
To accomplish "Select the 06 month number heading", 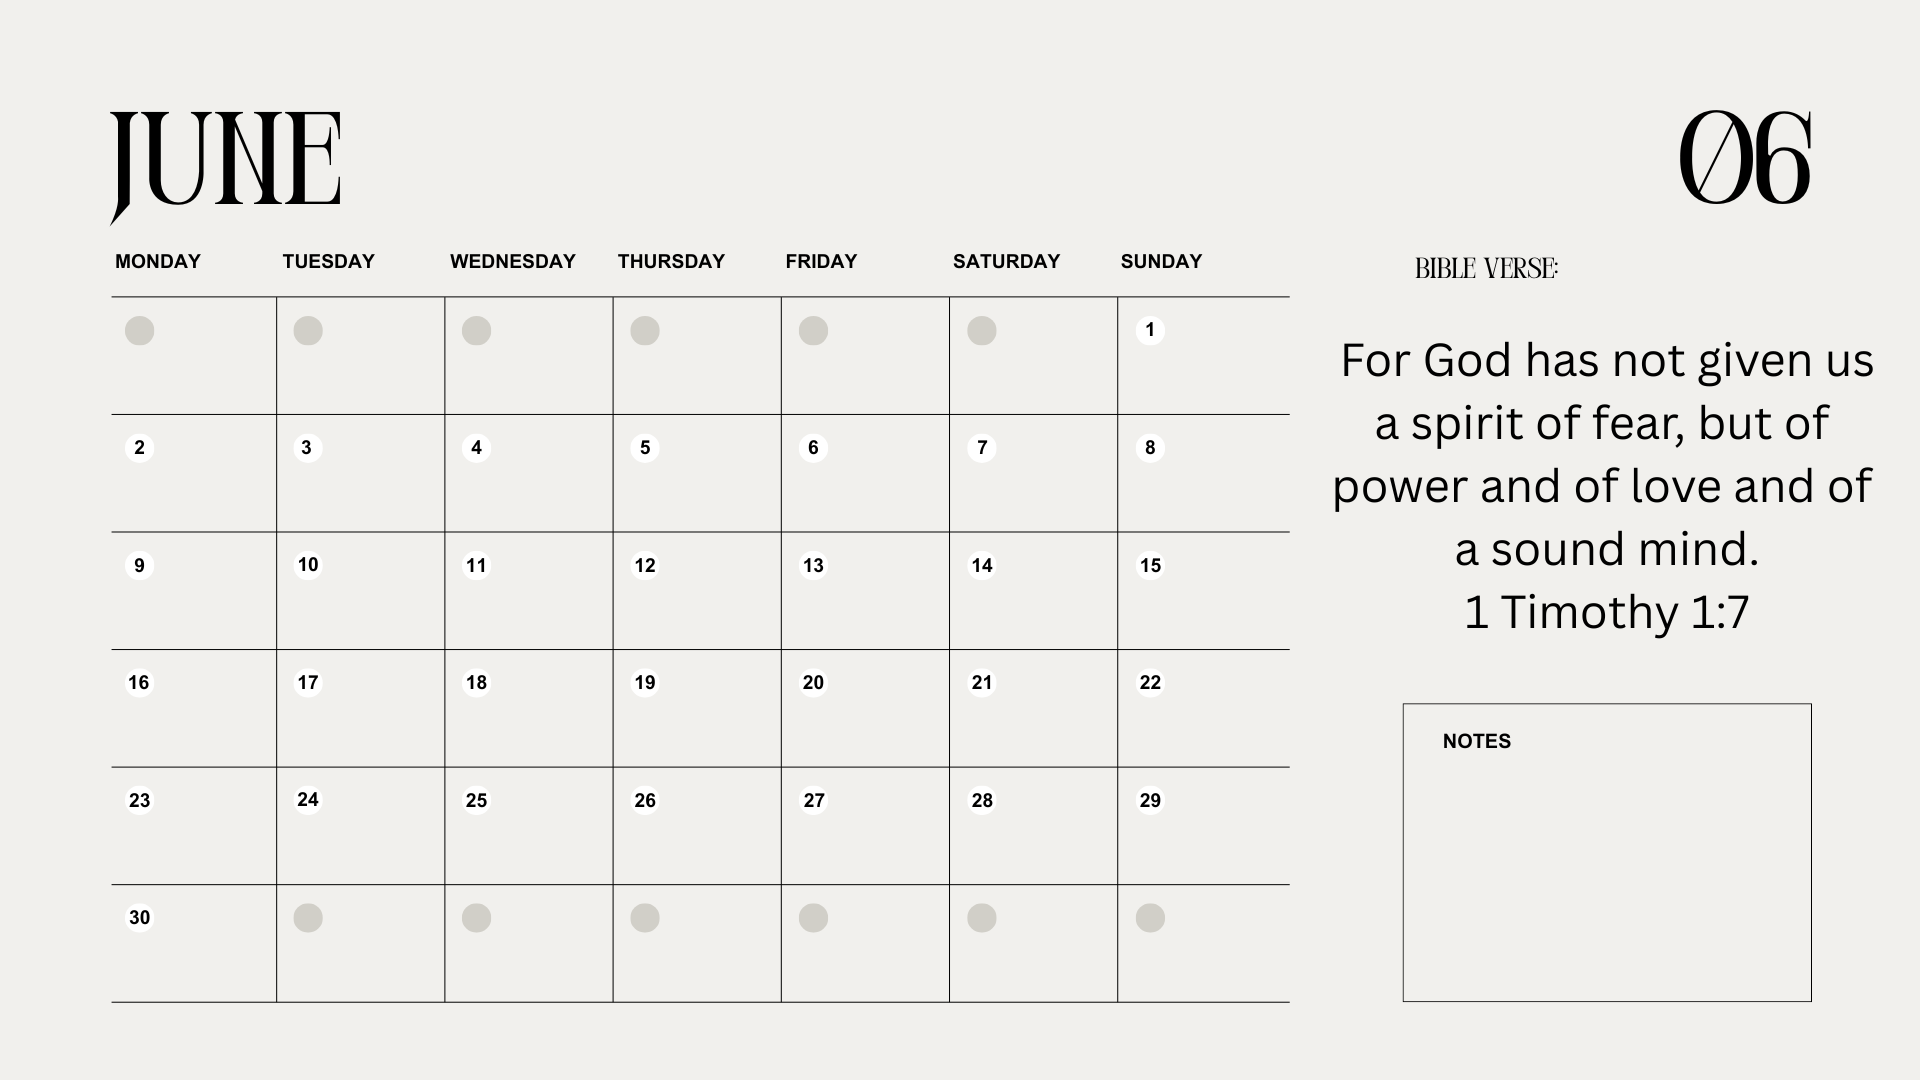I will 1745,157.
